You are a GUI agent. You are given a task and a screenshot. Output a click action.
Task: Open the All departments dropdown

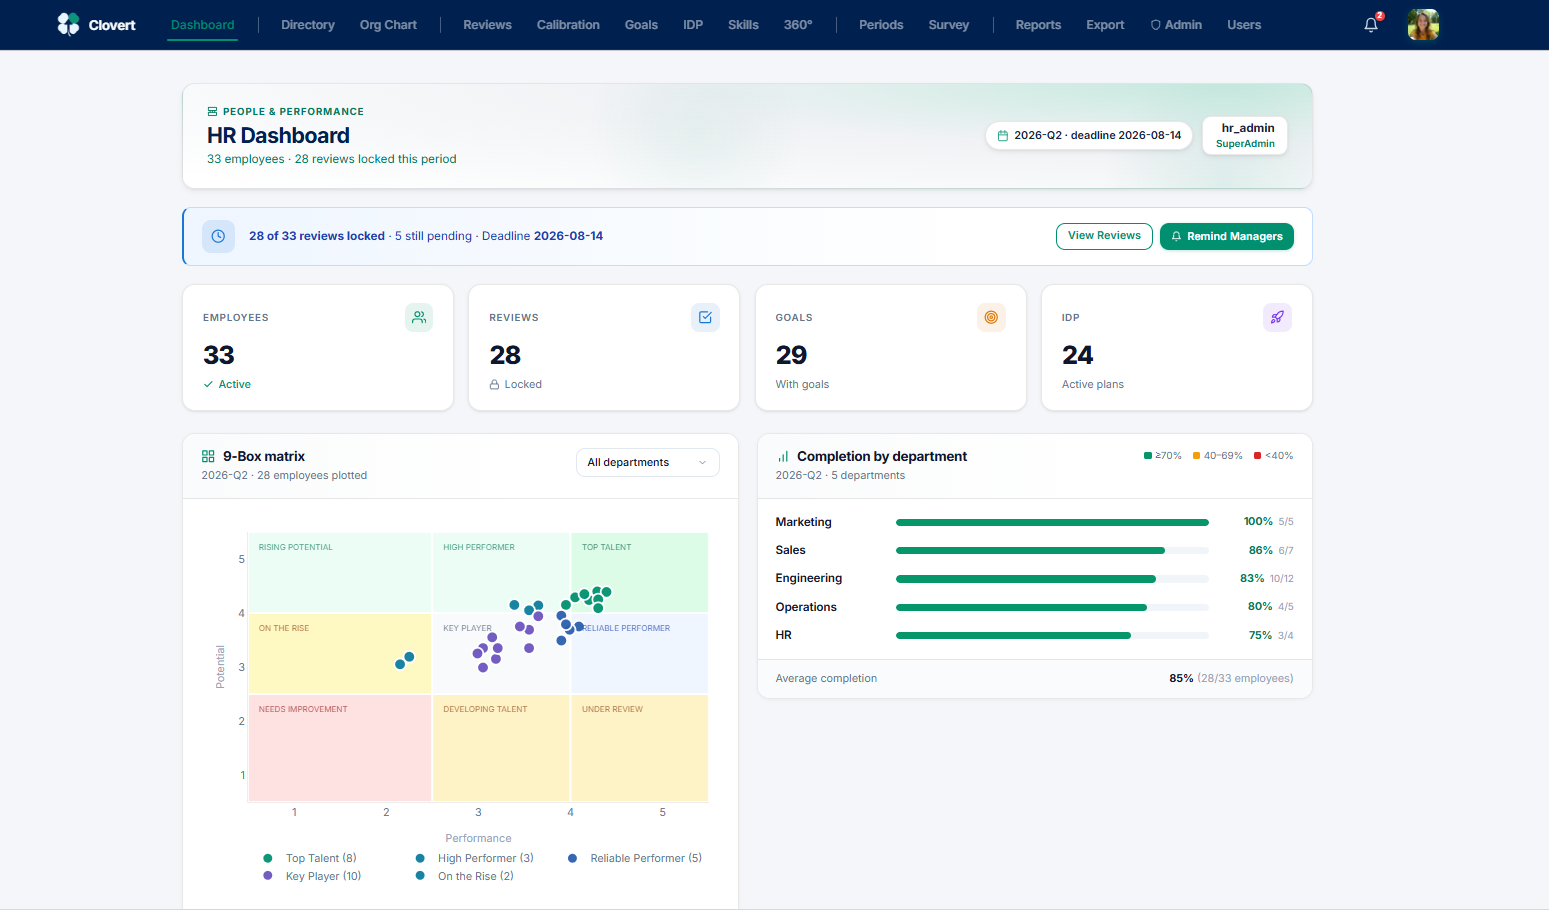(x=647, y=462)
